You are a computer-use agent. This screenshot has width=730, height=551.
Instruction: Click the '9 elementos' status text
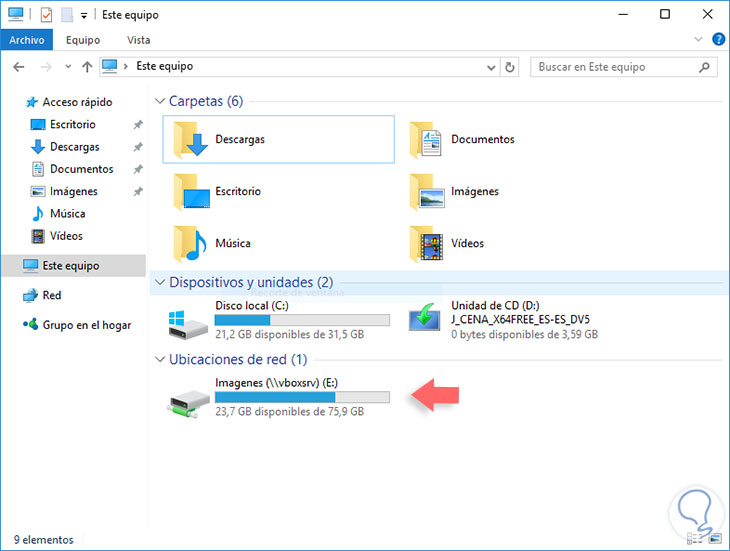click(x=43, y=540)
